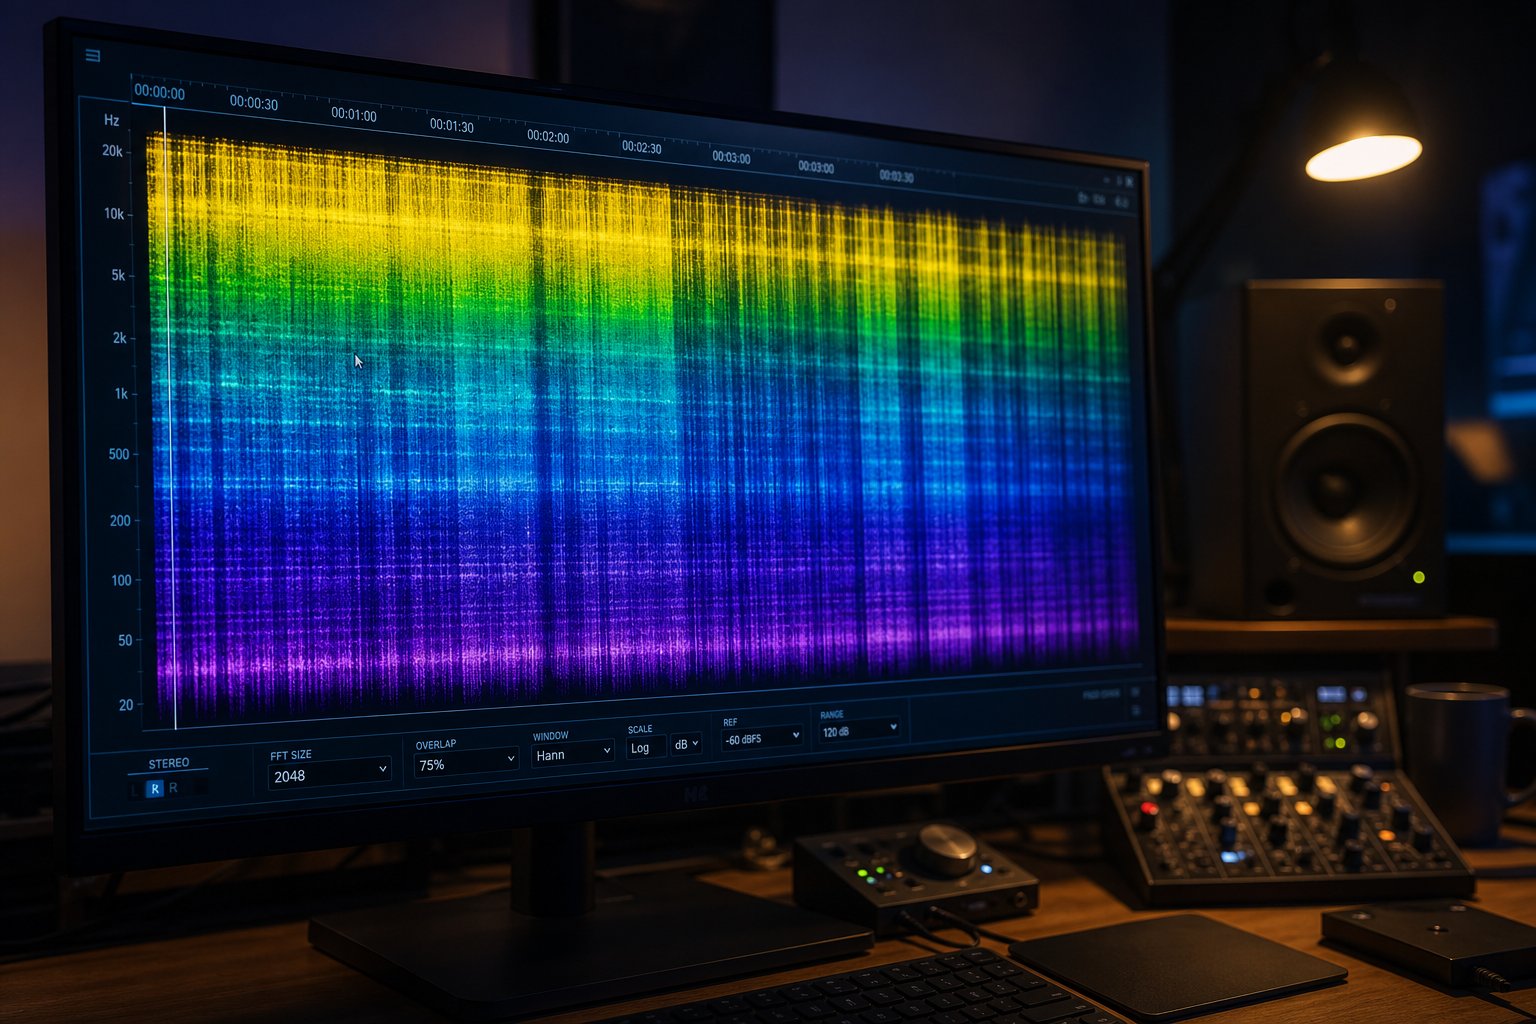This screenshot has width=1536, height=1024.
Task: Open the FFT Size dropdown showing 2048
Action: [x=329, y=775]
